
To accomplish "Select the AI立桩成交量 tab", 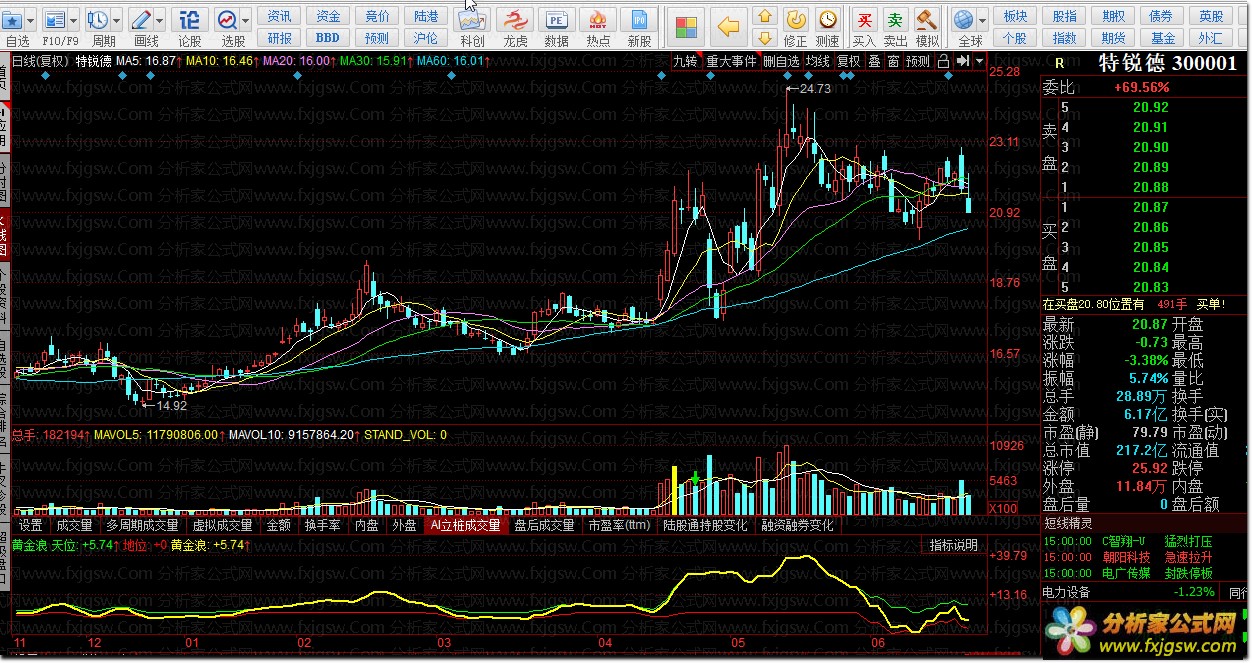I will [465, 525].
